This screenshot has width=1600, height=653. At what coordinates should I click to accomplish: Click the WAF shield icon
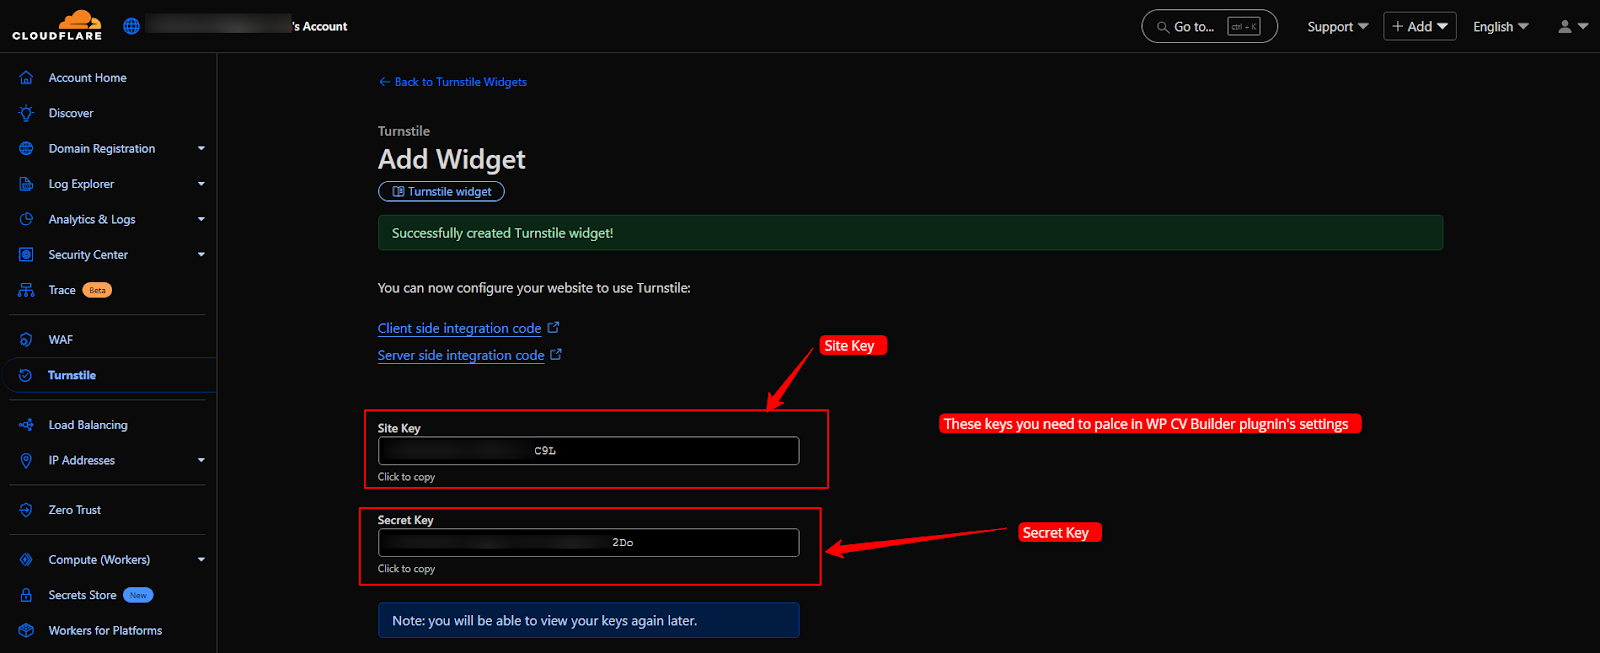click(x=26, y=340)
